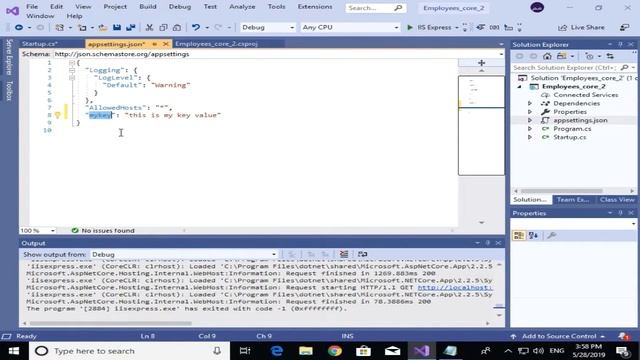Click the Cut scissors icon
Viewport: 640px width, 360px height.
coord(149,27)
